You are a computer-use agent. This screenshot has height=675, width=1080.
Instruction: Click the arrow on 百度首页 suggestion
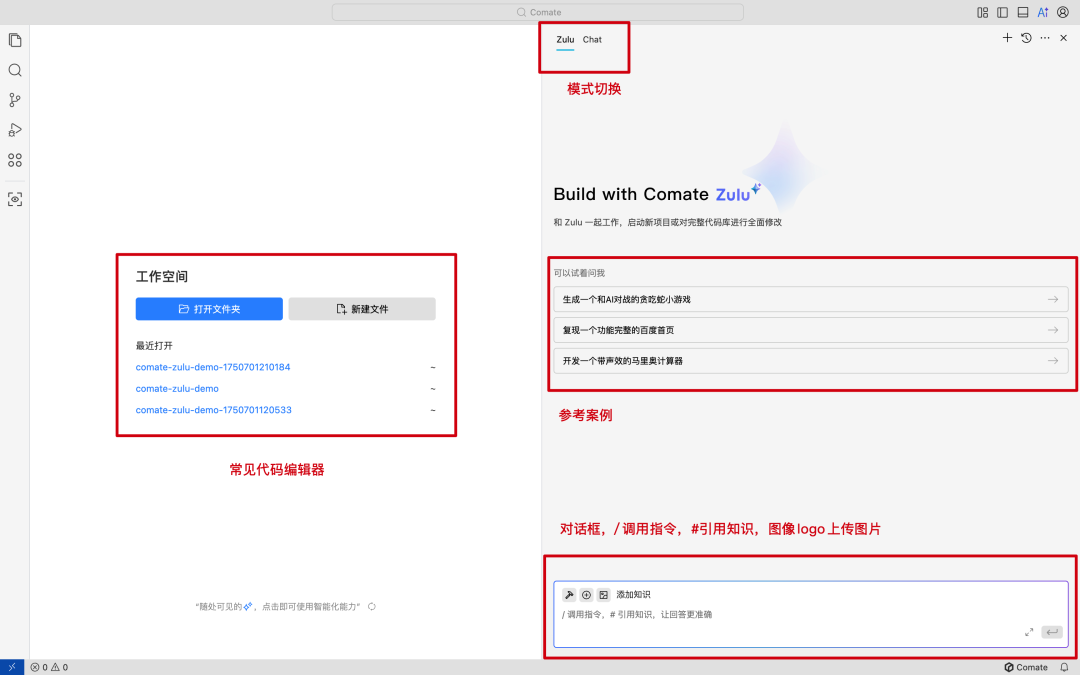click(x=1052, y=331)
